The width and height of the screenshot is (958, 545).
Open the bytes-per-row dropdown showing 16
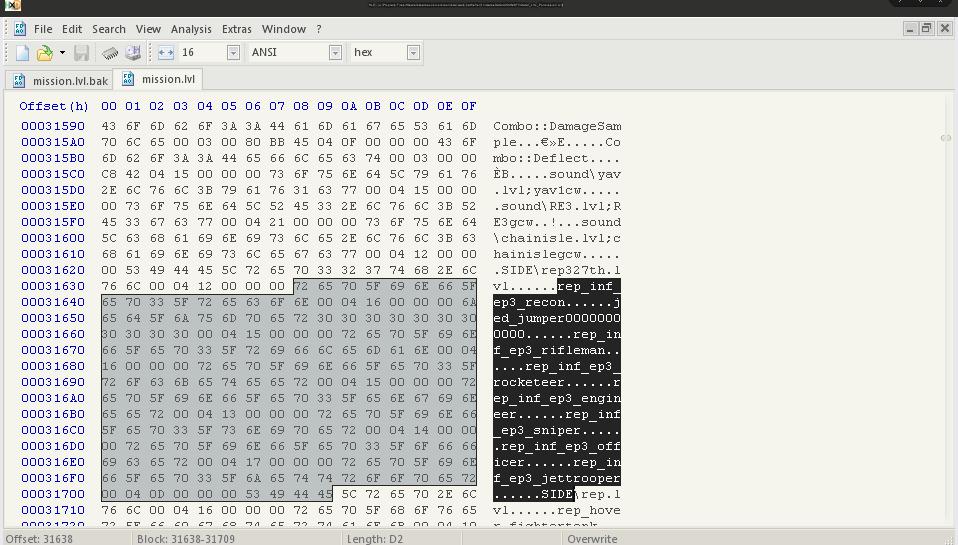point(233,53)
